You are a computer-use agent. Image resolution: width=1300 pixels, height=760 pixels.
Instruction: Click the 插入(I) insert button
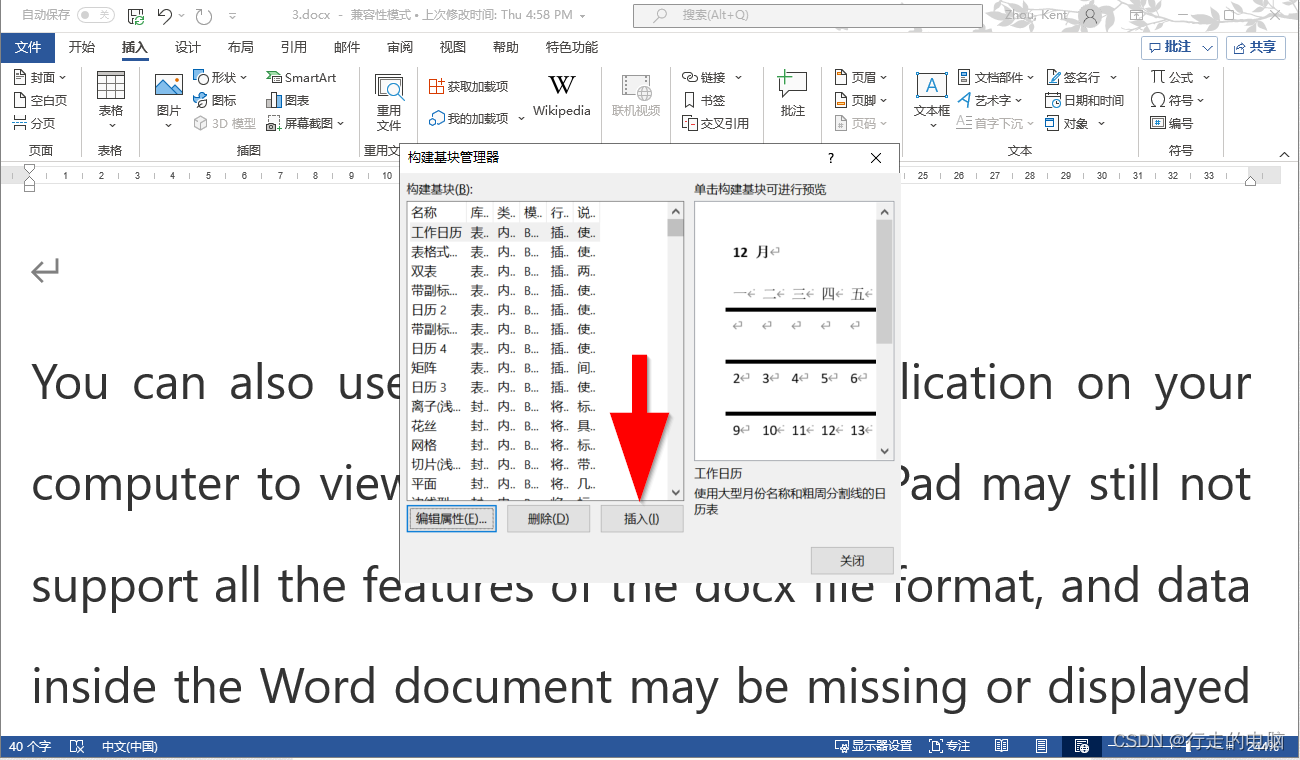point(642,519)
